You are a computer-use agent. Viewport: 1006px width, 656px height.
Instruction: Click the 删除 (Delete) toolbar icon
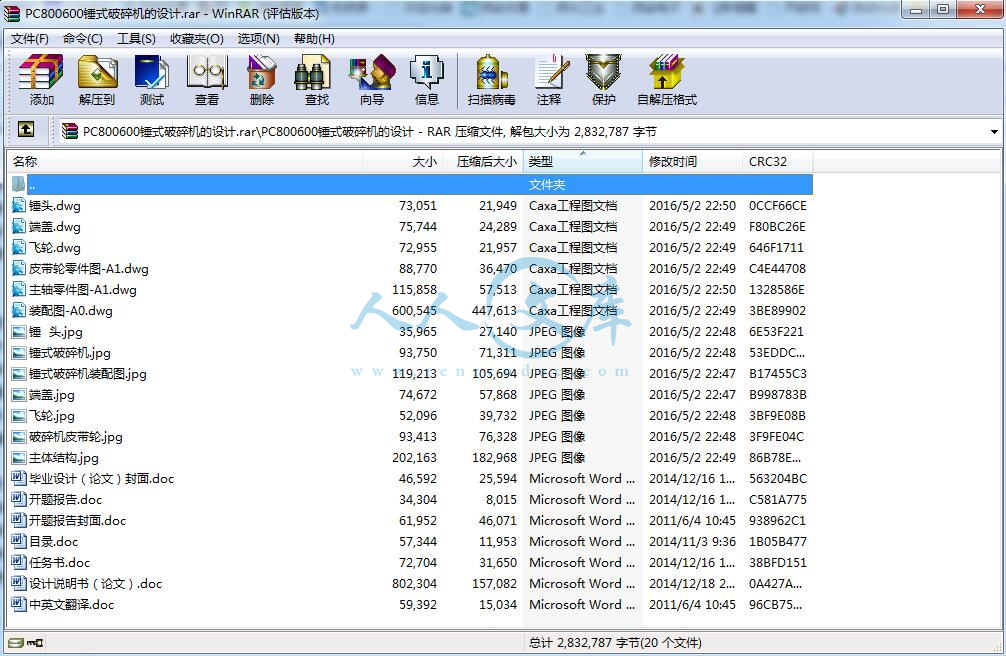(x=262, y=80)
